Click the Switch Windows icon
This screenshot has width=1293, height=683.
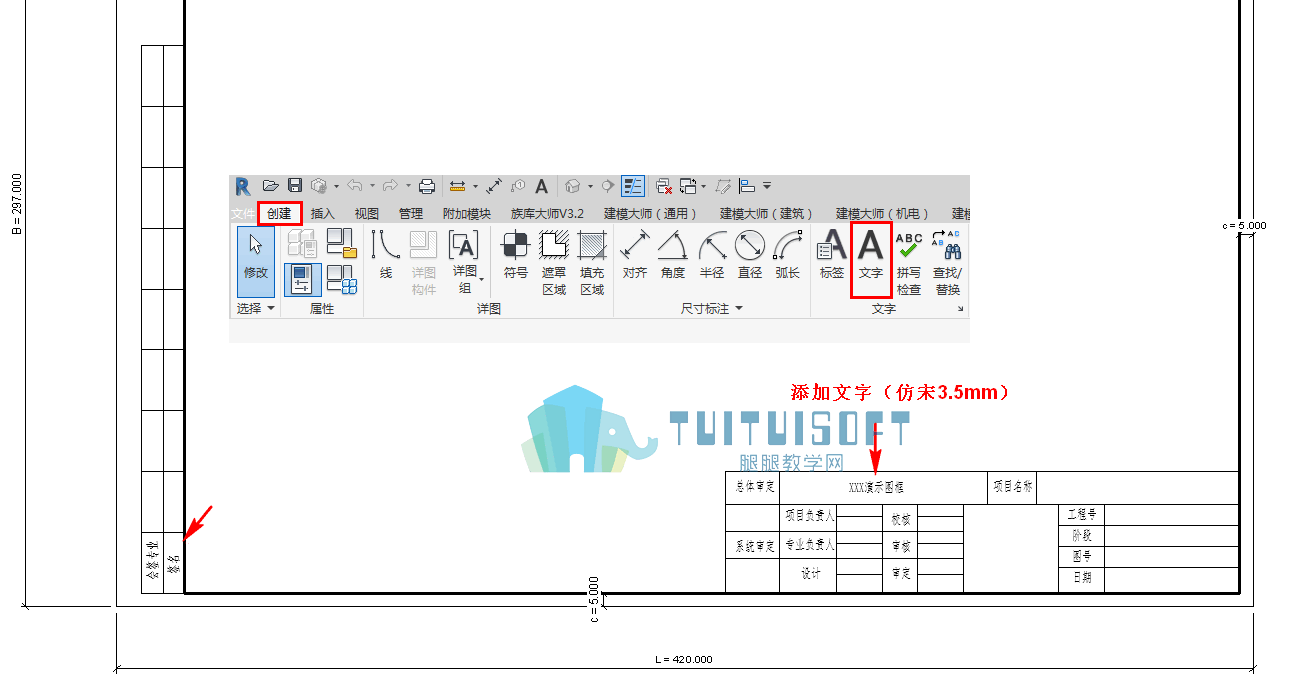point(688,186)
